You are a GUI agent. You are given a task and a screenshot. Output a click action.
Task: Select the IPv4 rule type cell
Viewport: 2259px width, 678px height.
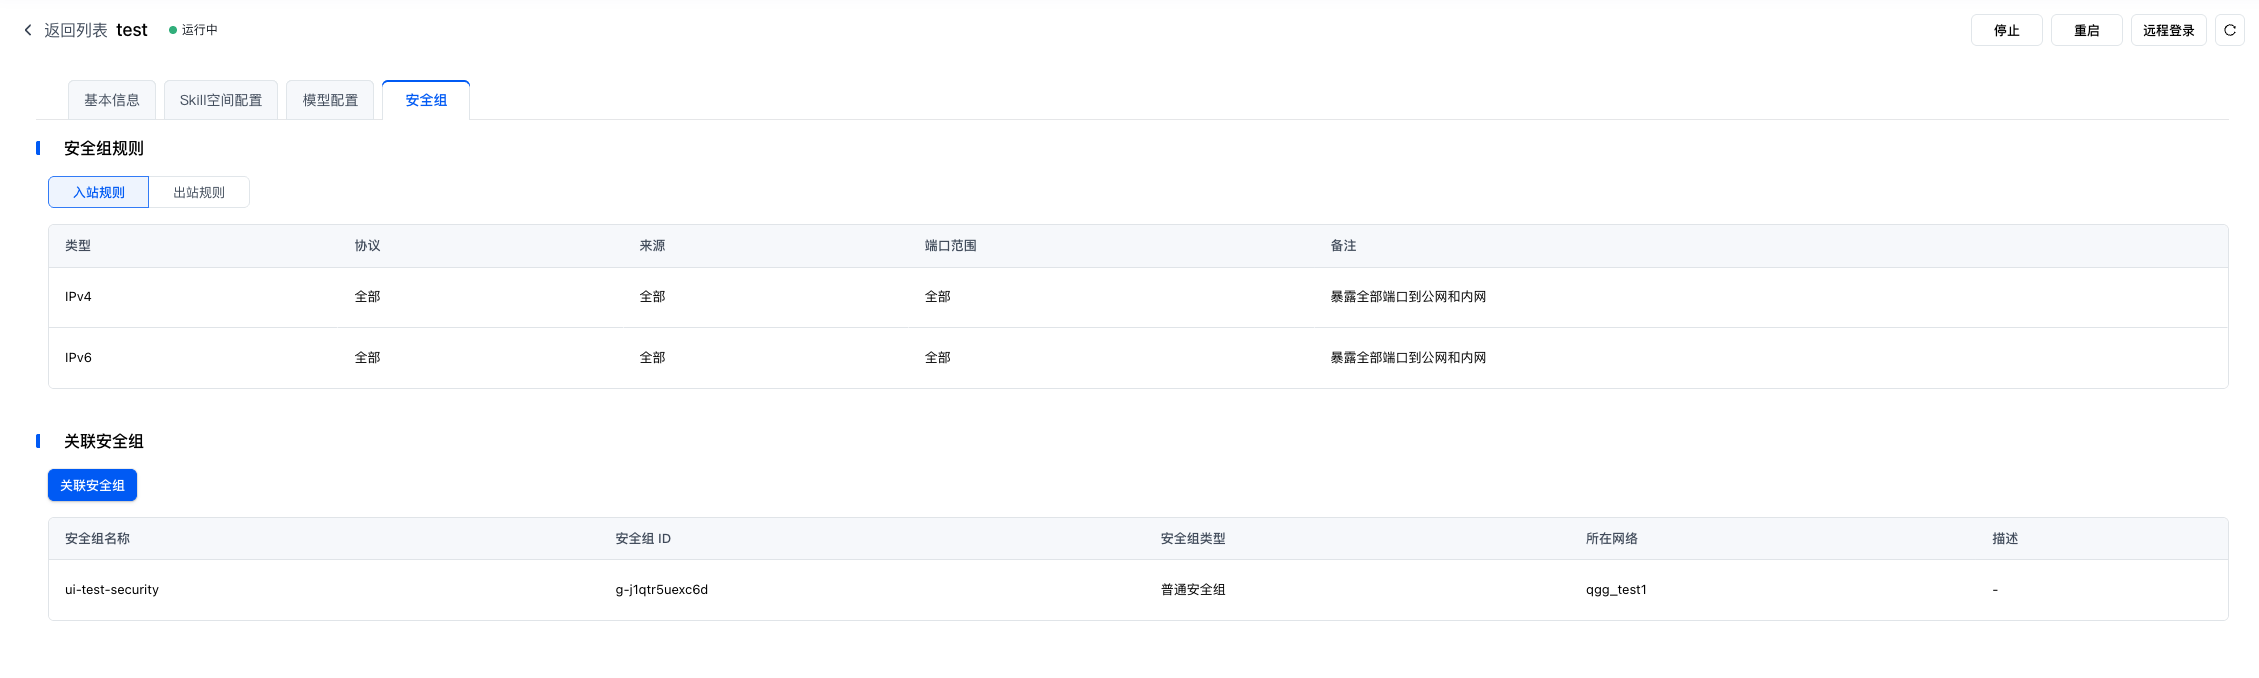coord(78,297)
